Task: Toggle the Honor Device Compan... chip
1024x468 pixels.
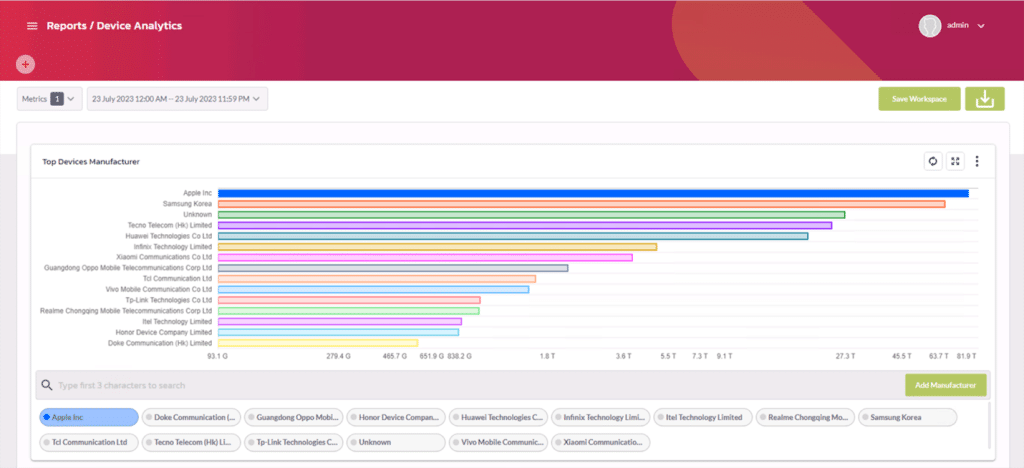Action: [396, 417]
